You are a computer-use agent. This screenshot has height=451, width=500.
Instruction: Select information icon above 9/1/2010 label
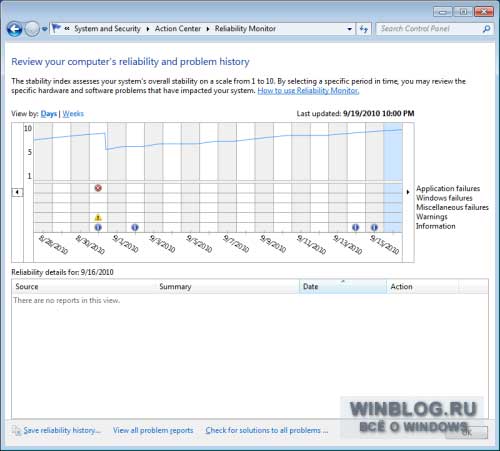(135, 227)
